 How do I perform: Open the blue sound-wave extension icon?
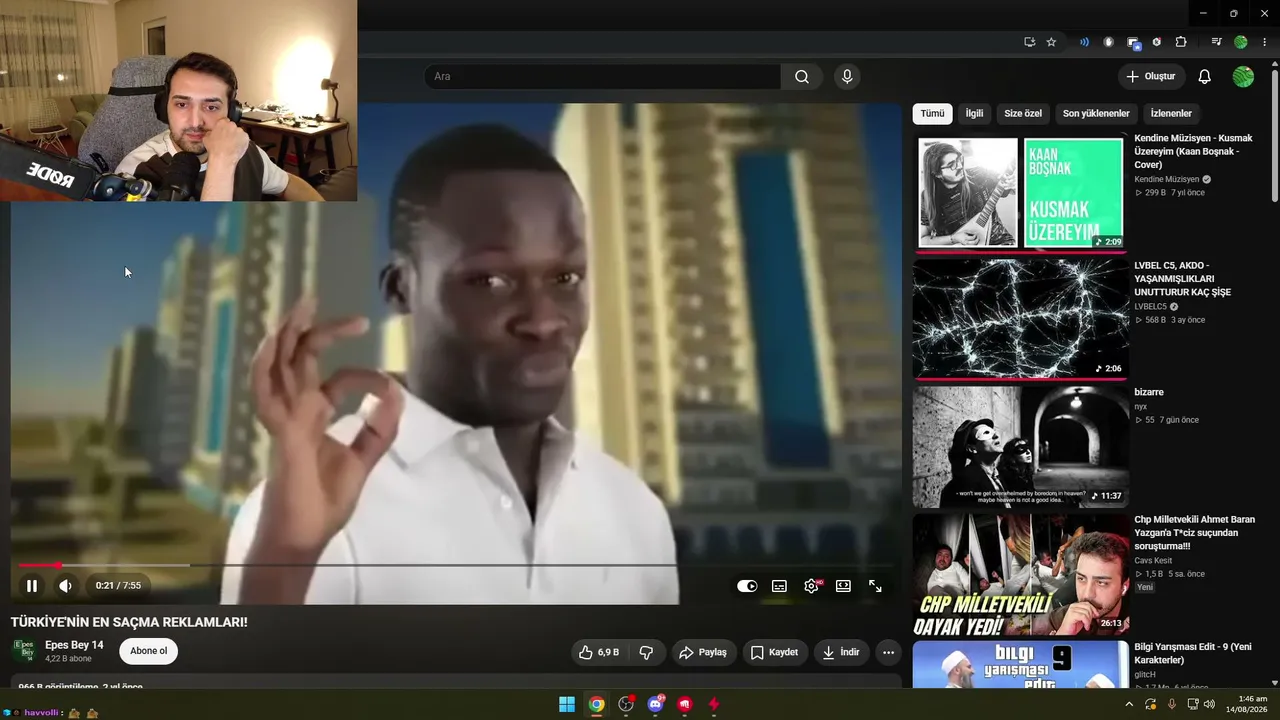click(x=1084, y=42)
